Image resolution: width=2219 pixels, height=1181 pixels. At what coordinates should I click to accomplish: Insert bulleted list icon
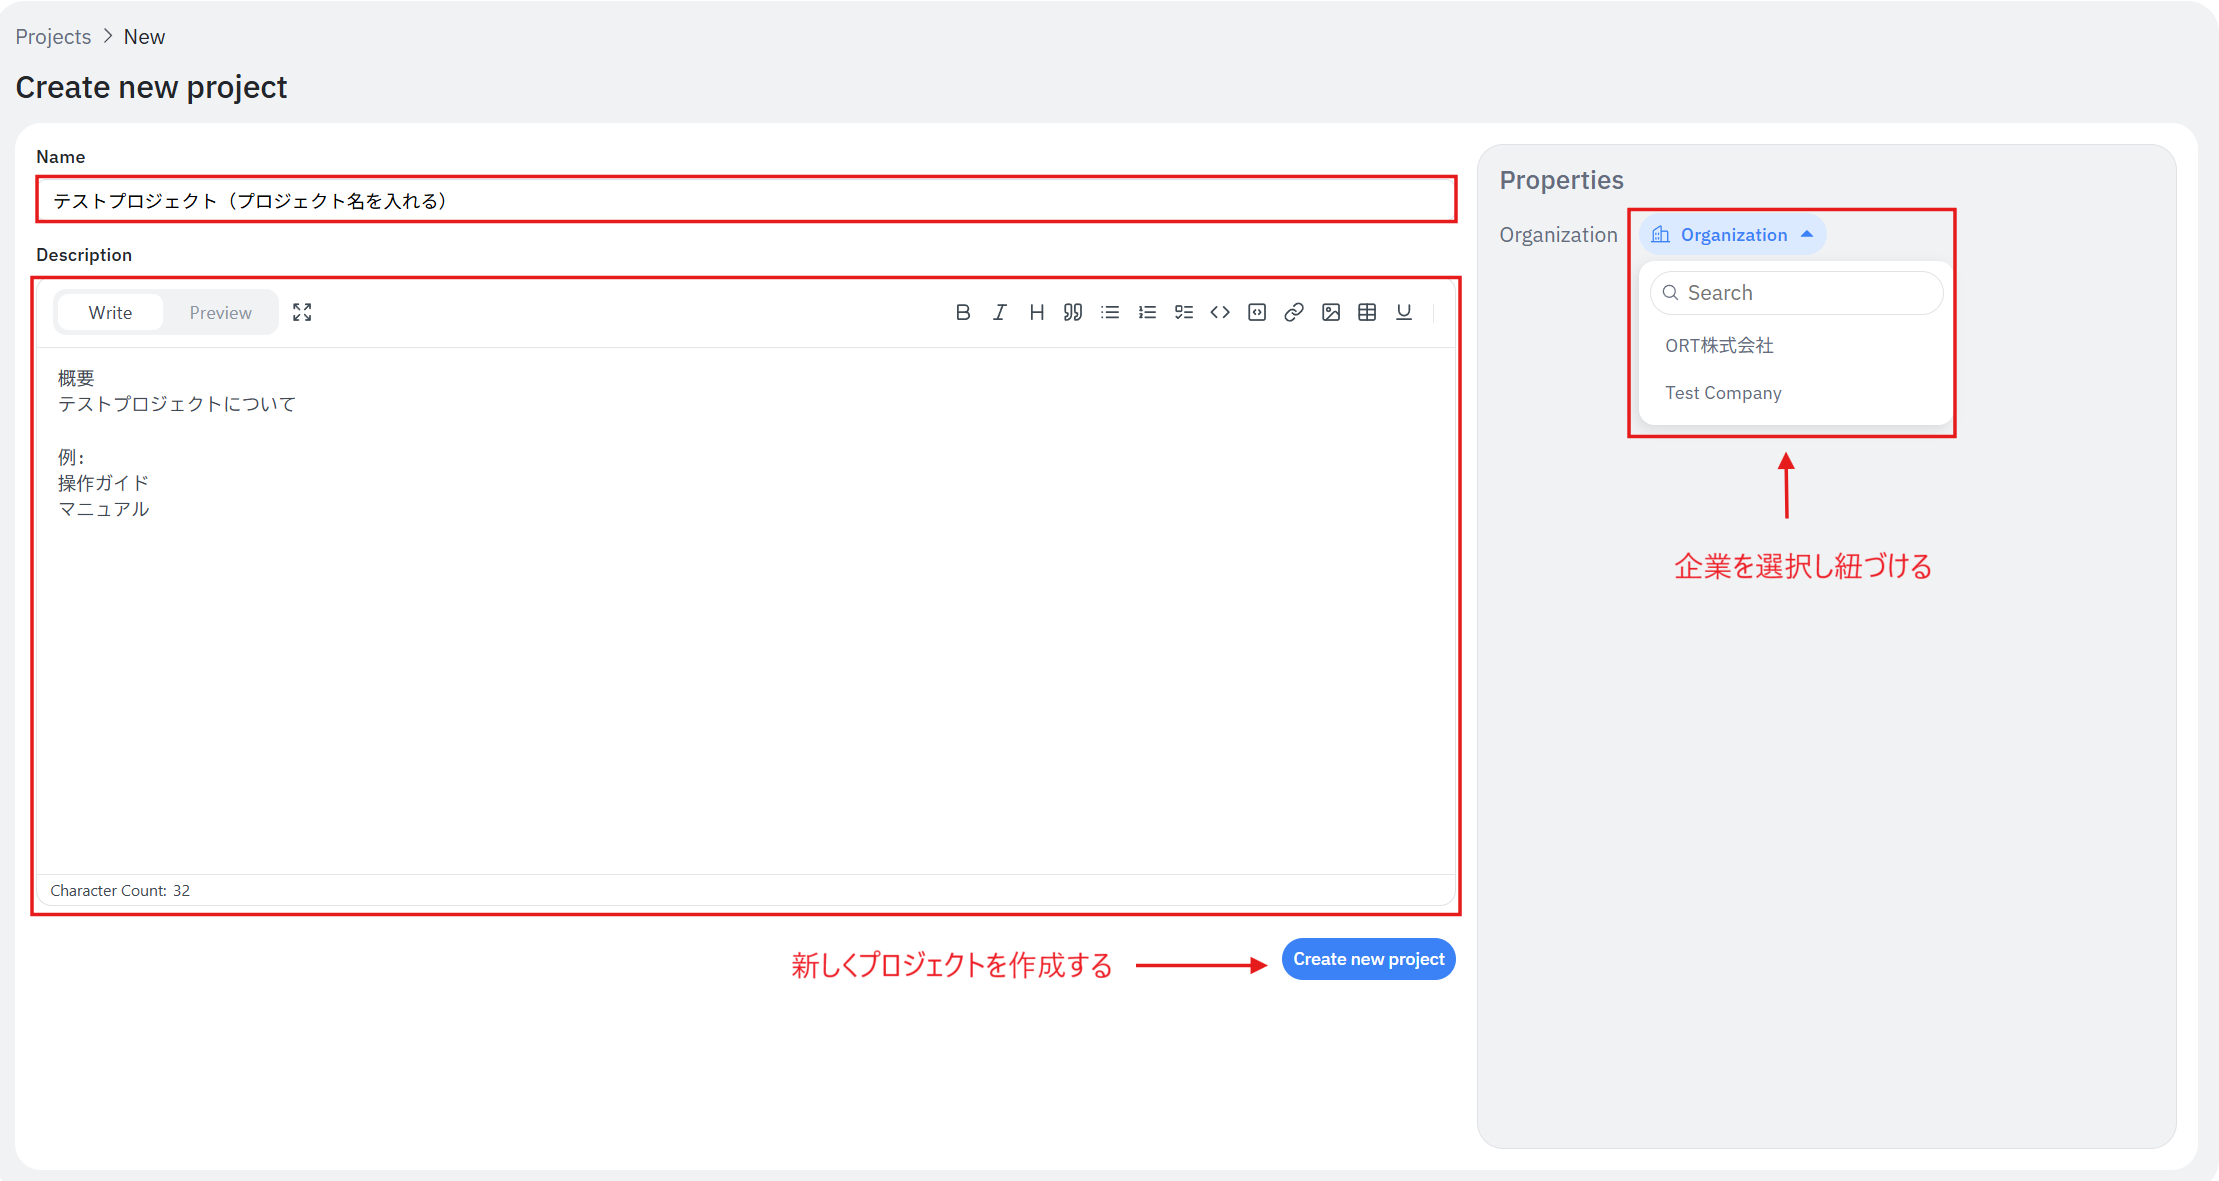[1110, 312]
